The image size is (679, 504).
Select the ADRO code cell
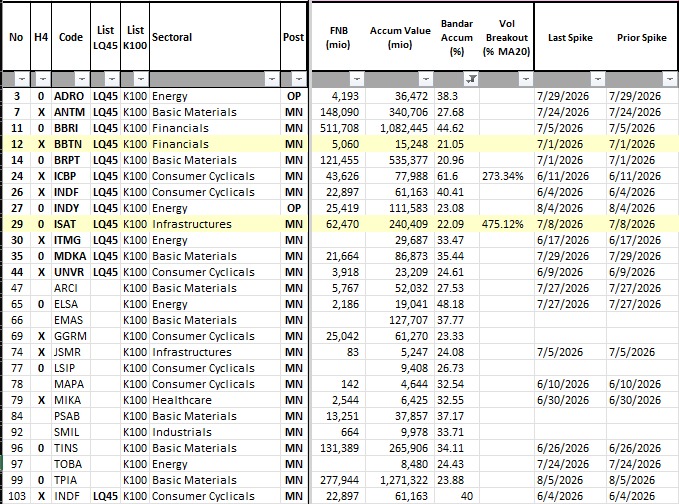pos(71,96)
